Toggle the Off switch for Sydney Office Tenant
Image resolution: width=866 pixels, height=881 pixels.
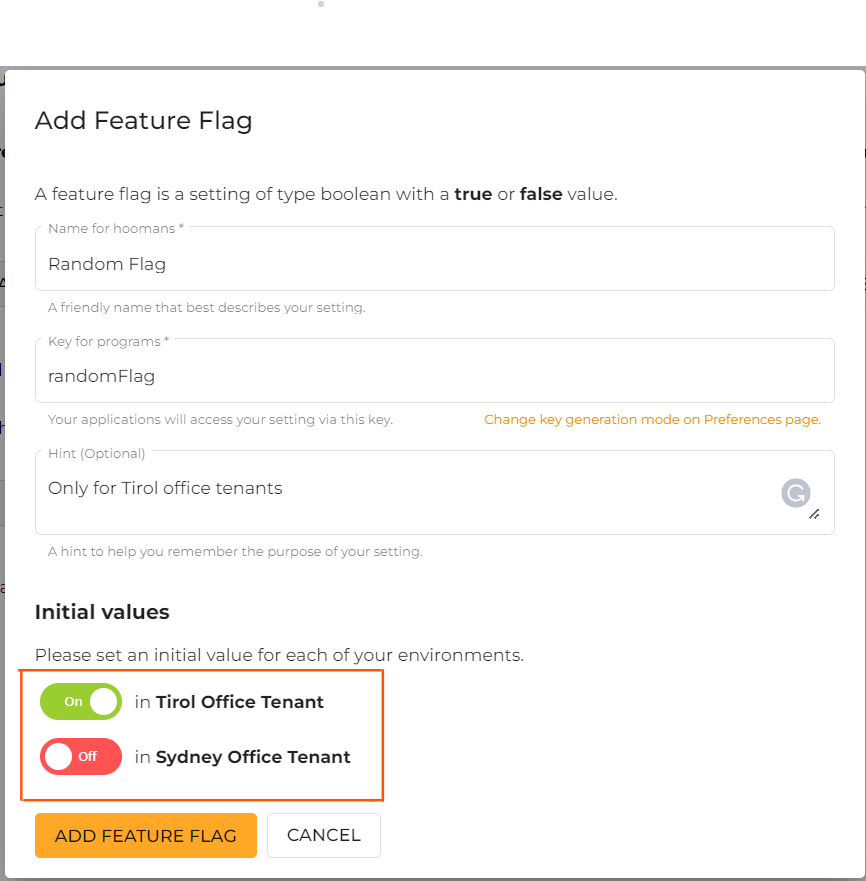click(80, 757)
